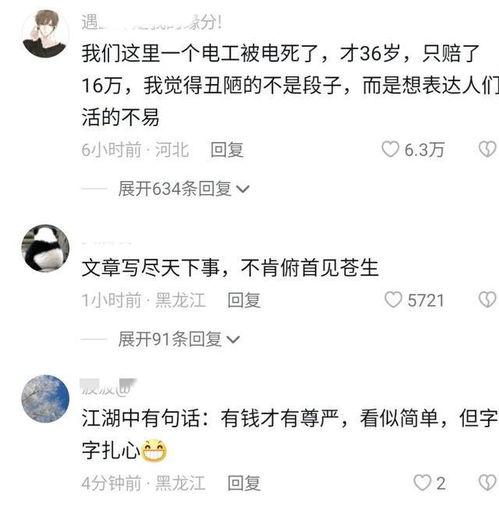Image resolution: width=499 pixels, height=510 pixels.
Task: Dislike the 文章写尽天下事 comment
Action: (x=487, y=300)
